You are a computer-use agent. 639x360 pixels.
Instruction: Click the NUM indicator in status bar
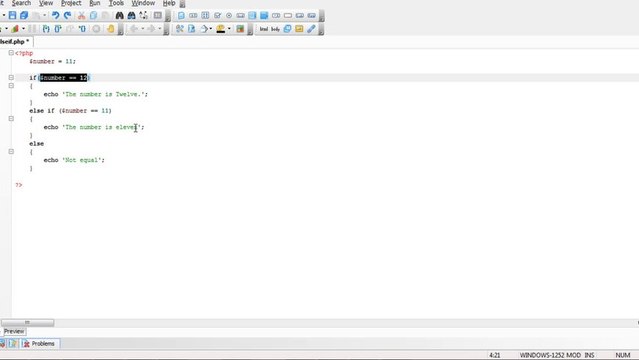[x=623, y=355]
